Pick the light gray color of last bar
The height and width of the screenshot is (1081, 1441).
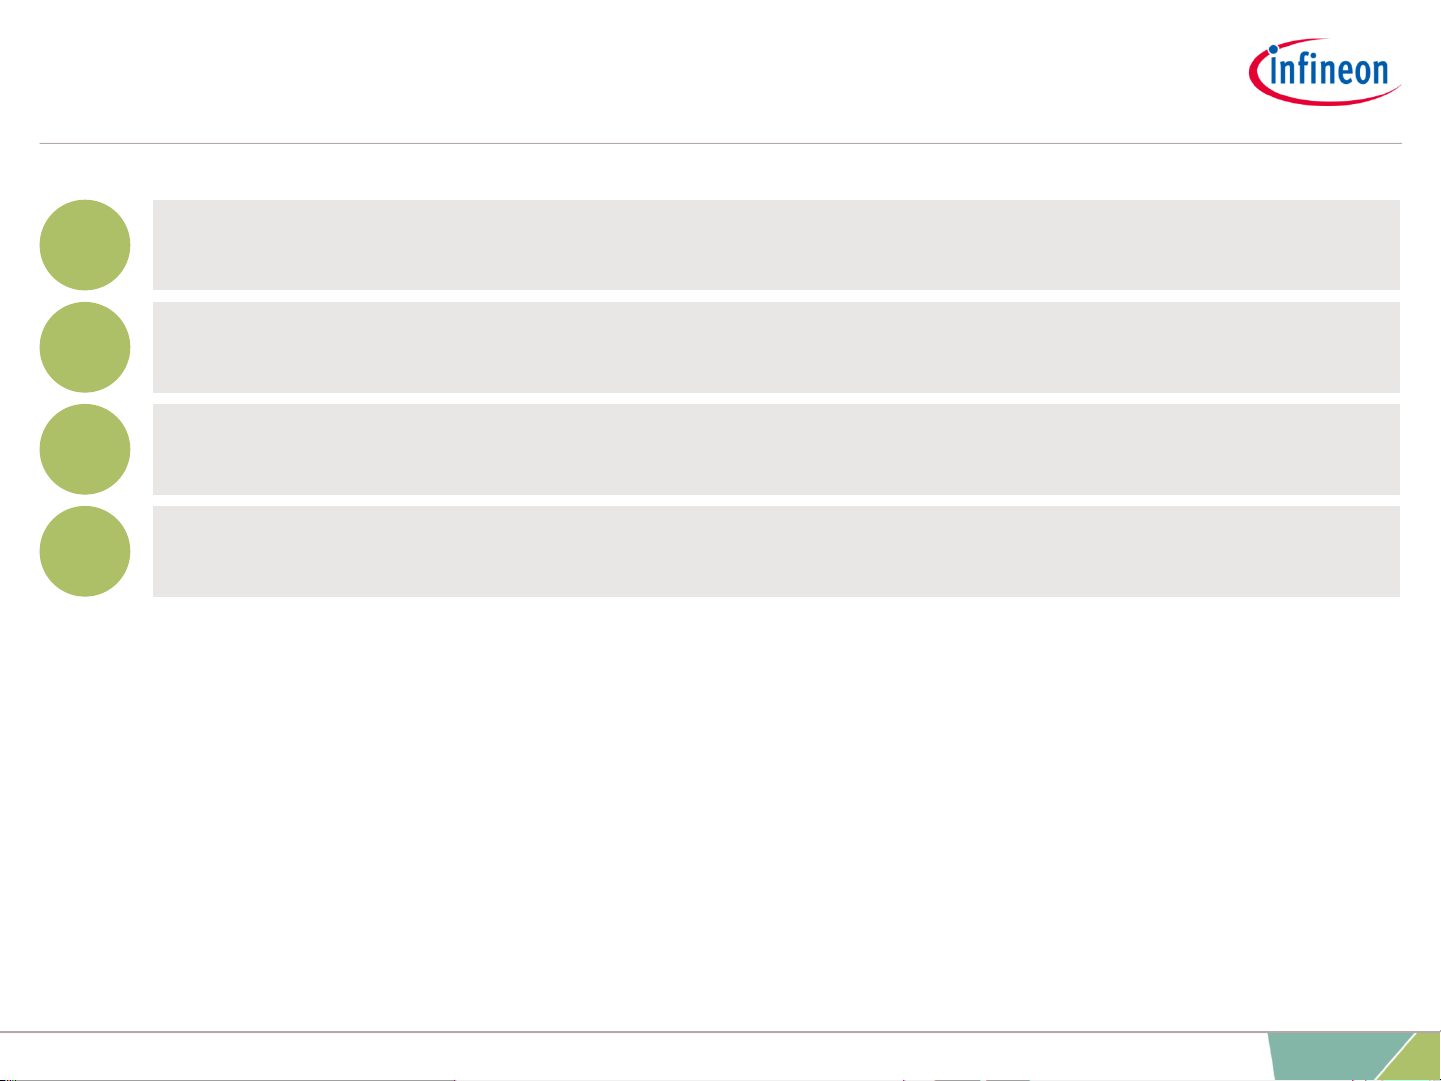[x=776, y=551]
